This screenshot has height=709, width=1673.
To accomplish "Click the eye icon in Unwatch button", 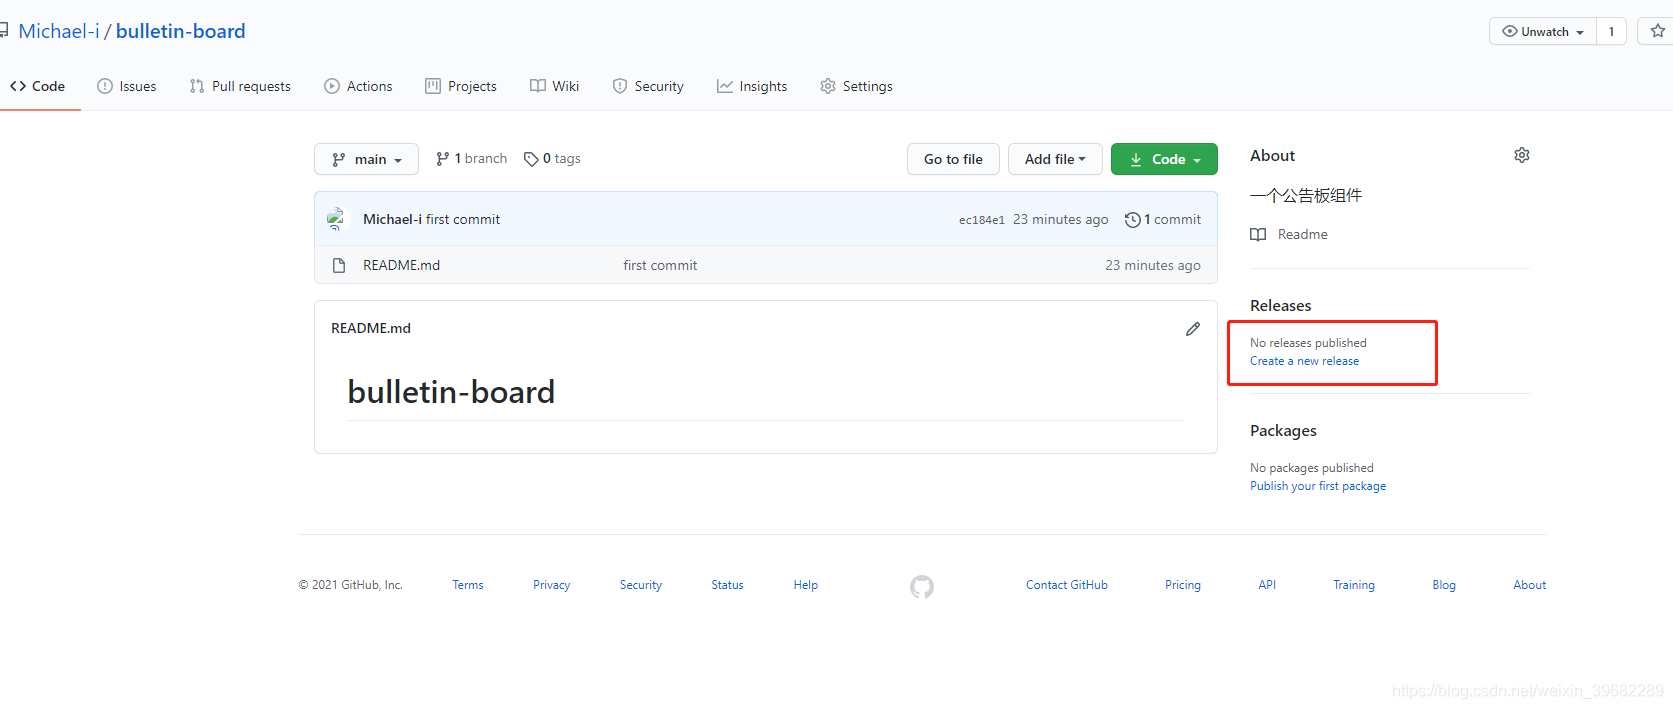I will tap(1510, 31).
